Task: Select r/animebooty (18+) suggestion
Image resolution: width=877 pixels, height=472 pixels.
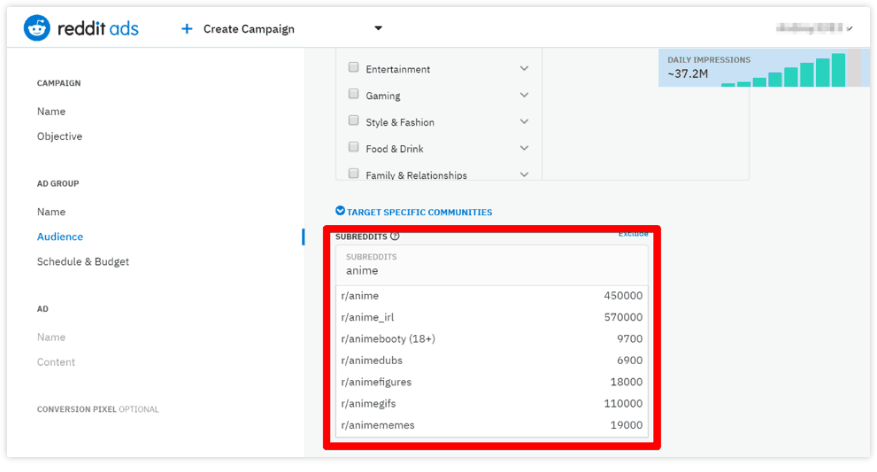Action: pyautogui.click(x=492, y=339)
